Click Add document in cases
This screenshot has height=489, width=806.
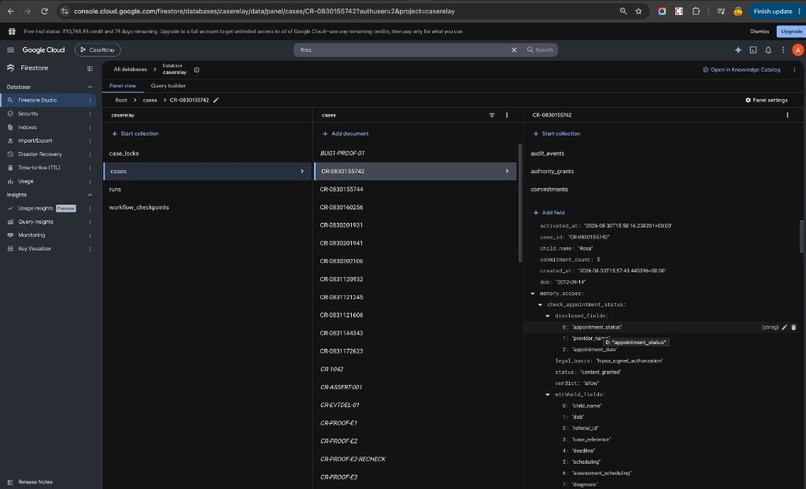coord(345,134)
